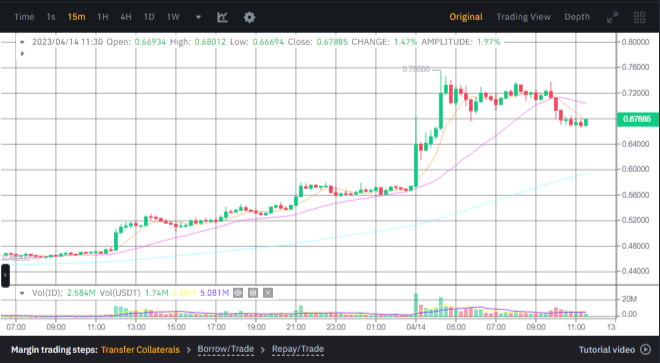The height and width of the screenshot is (363, 660).
Task: Switch to the 1H interval
Action: click(x=103, y=17)
